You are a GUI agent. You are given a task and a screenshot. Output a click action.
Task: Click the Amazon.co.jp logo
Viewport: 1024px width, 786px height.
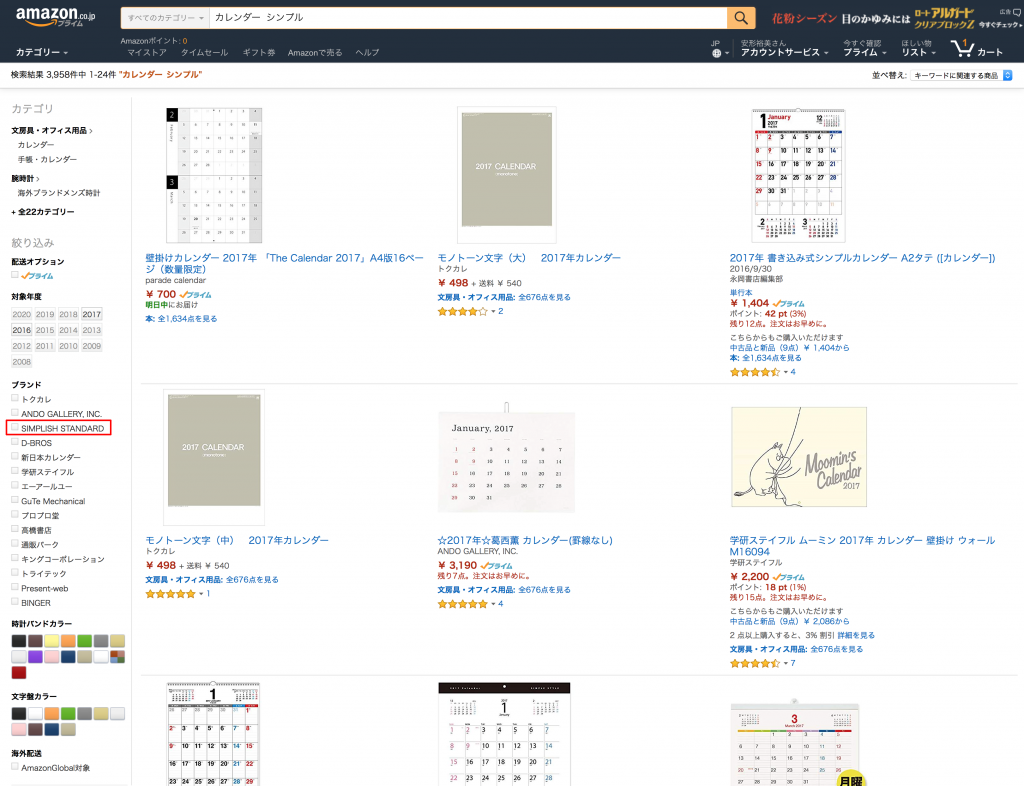pyautogui.click(x=56, y=16)
